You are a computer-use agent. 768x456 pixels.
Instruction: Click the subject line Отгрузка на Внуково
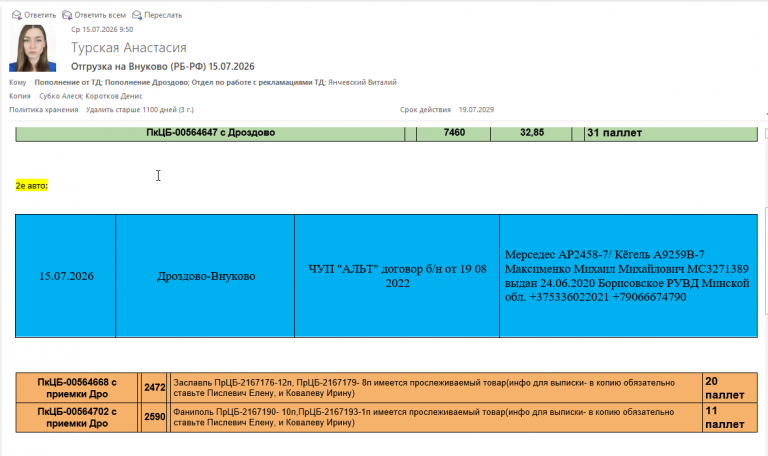tap(163, 66)
